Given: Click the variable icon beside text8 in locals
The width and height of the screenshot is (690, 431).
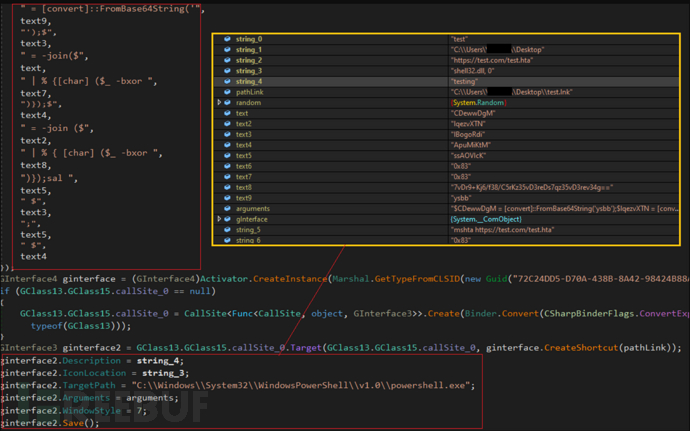Looking at the screenshot, I should click(227, 187).
